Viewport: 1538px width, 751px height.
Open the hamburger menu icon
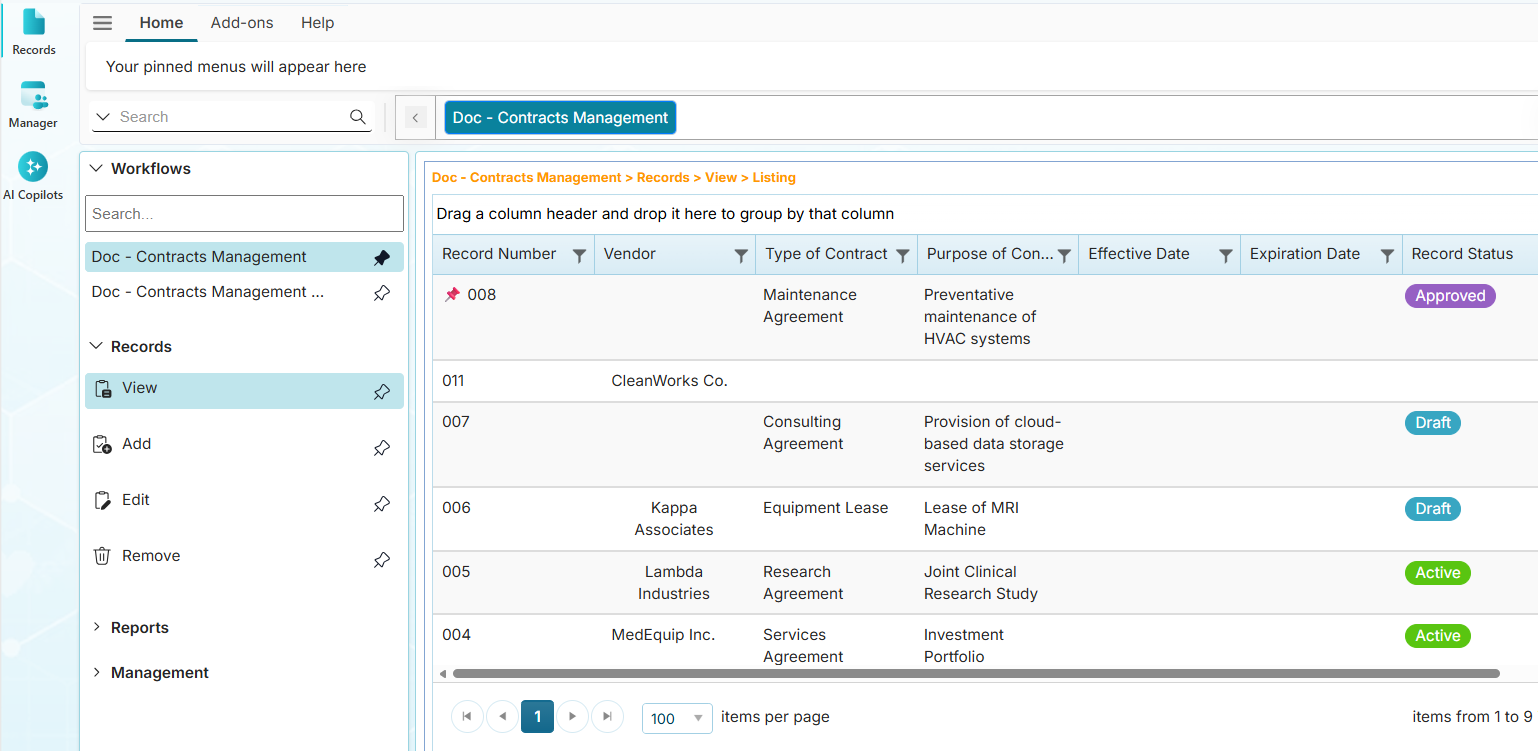point(101,22)
